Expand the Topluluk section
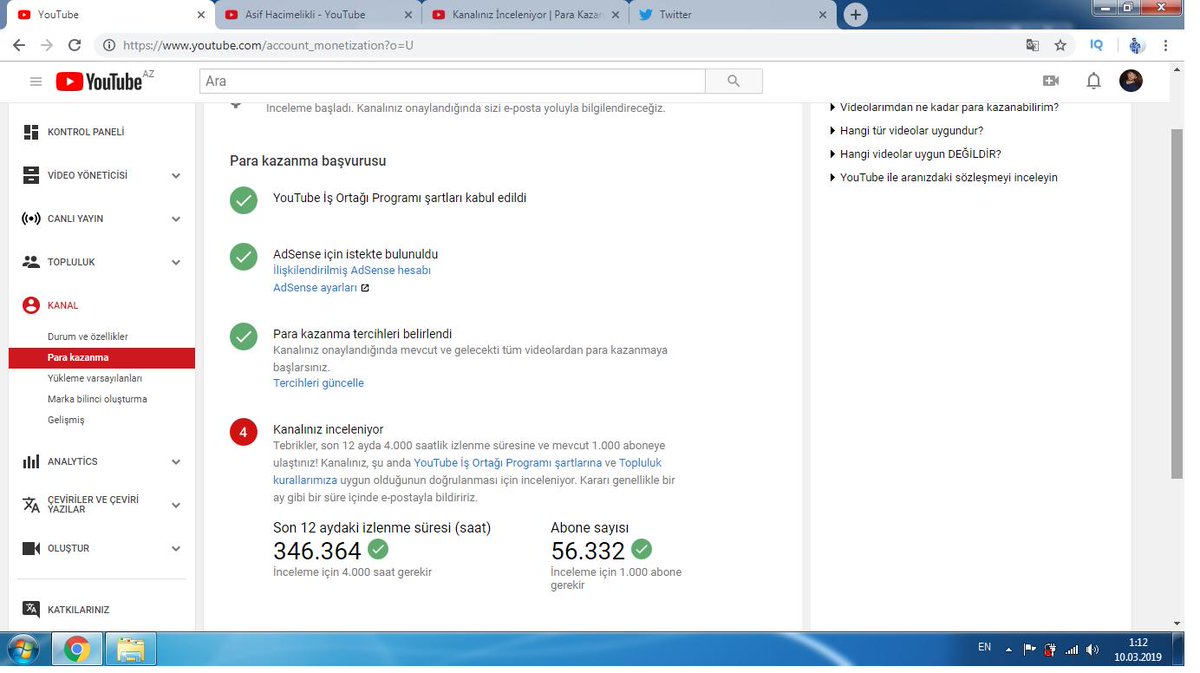The image size is (1200, 673). click(176, 263)
